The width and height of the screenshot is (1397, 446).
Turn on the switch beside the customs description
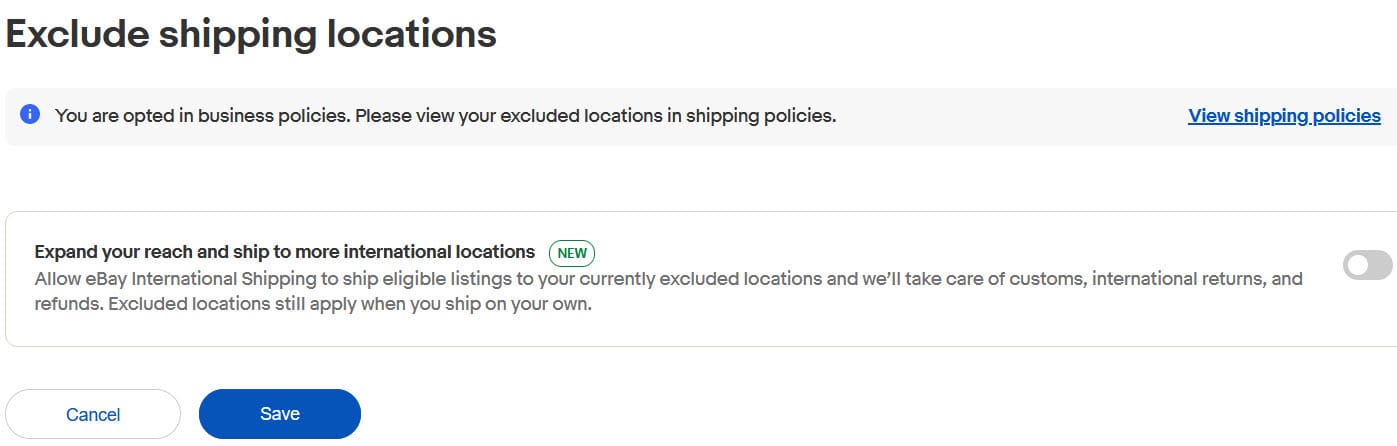1366,265
